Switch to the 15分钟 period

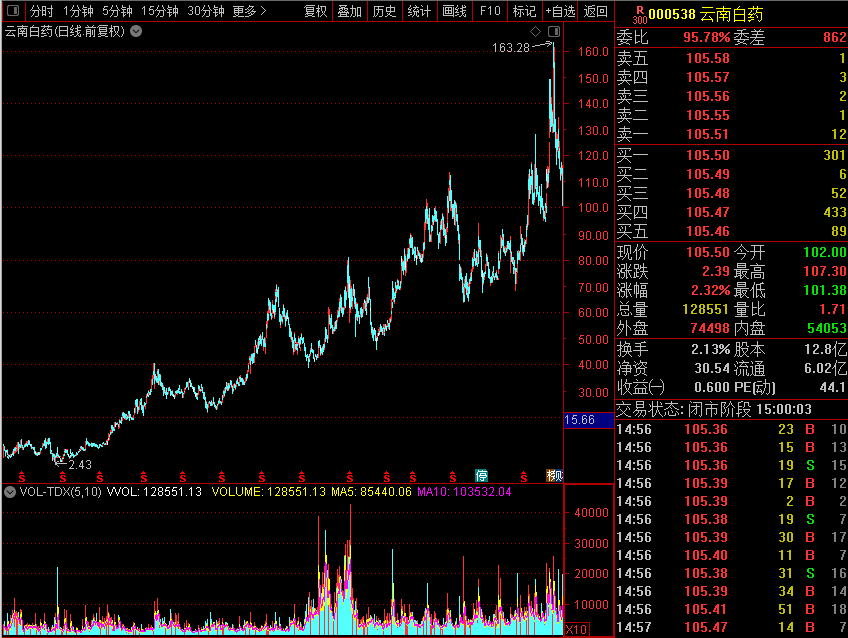[x=160, y=11]
